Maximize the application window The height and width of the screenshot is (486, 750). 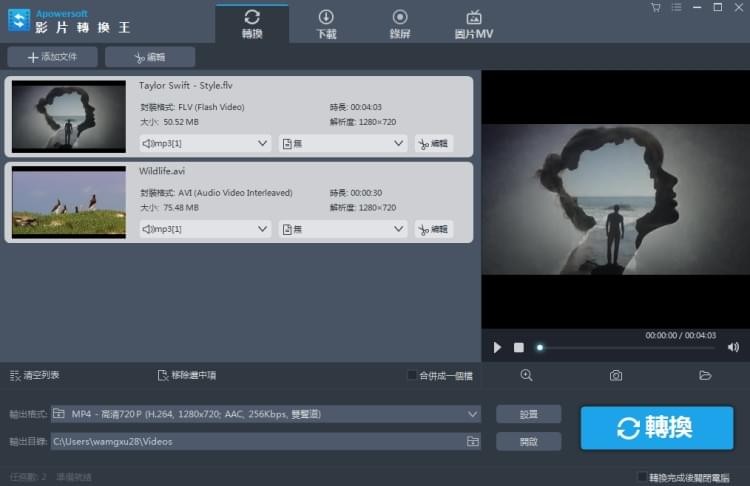[x=717, y=8]
